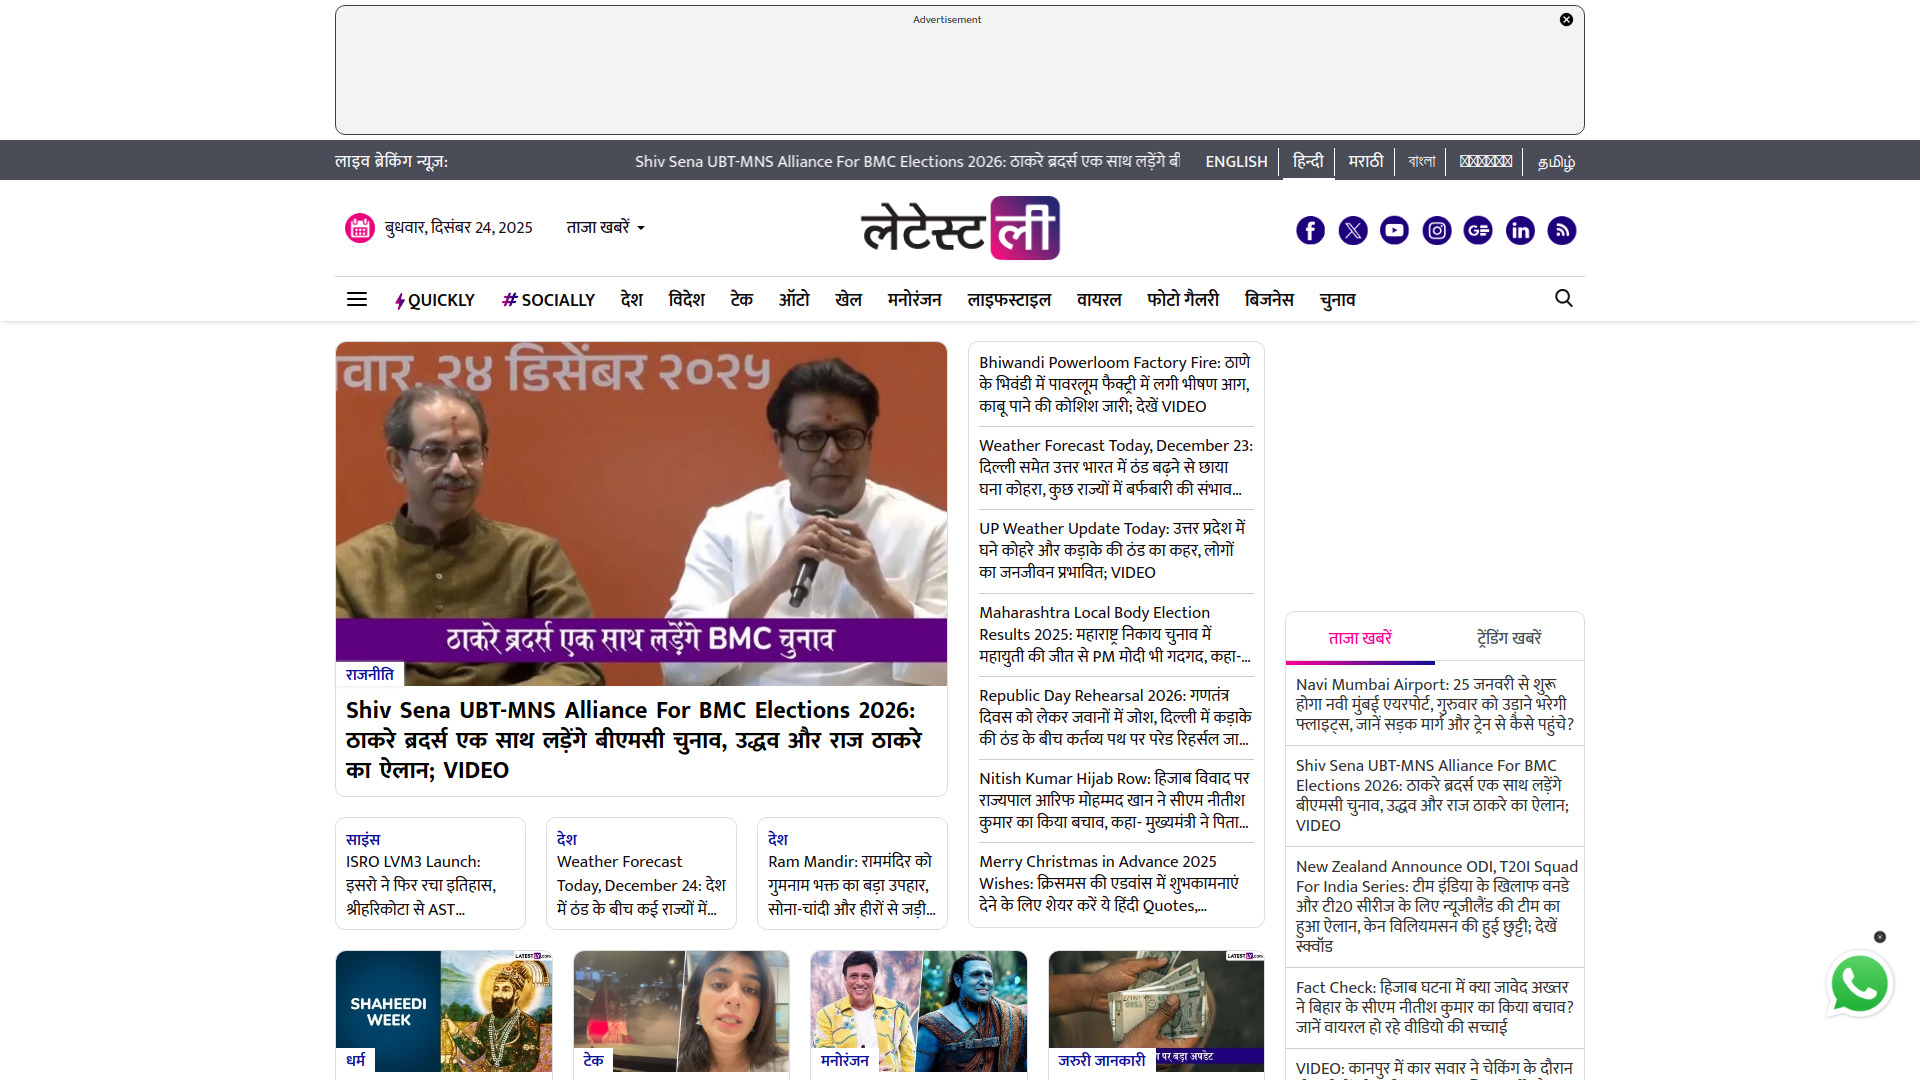This screenshot has height=1080, width=1920.
Task: Open the X (Twitter) social icon
Action: 1353,231
